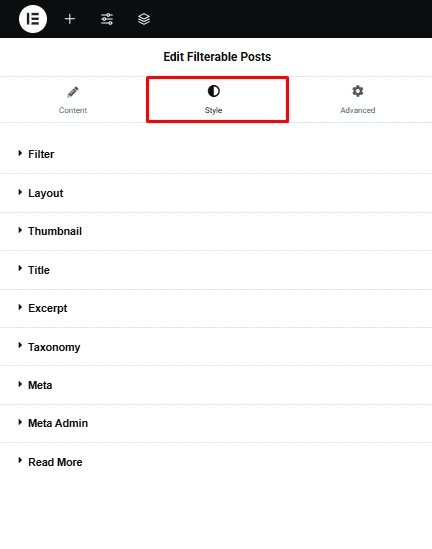The height and width of the screenshot is (549, 432).
Task: Open the structure layers icon
Action: (x=144, y=19)
